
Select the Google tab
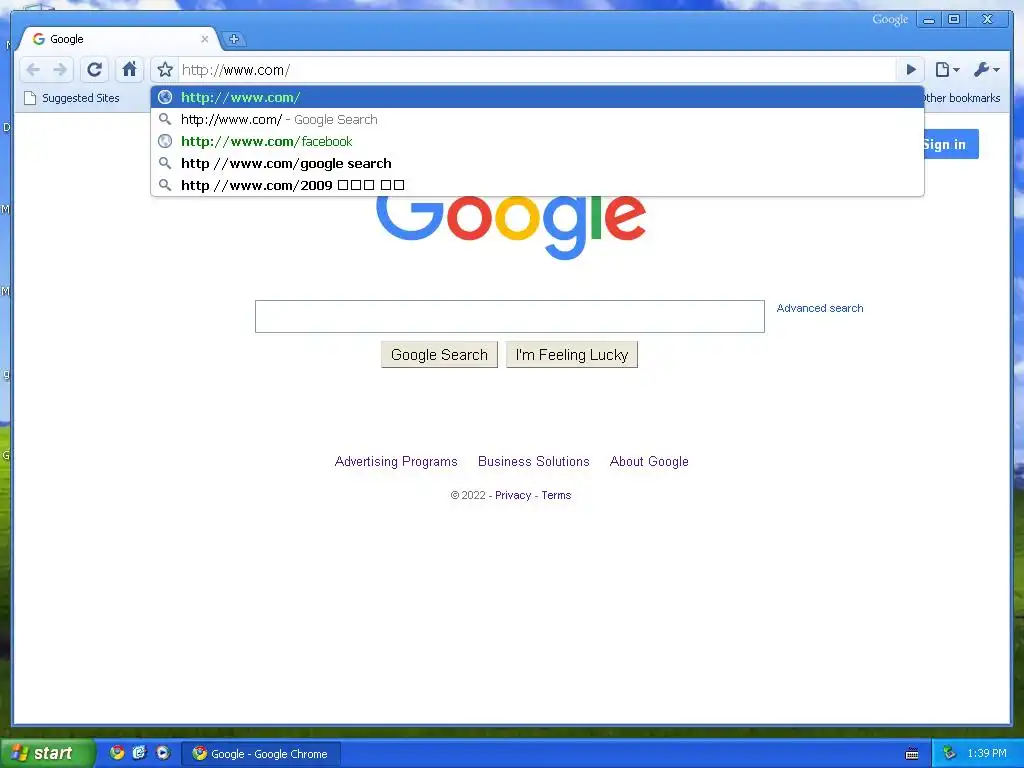pyautogui.click(x=118, y=39)
